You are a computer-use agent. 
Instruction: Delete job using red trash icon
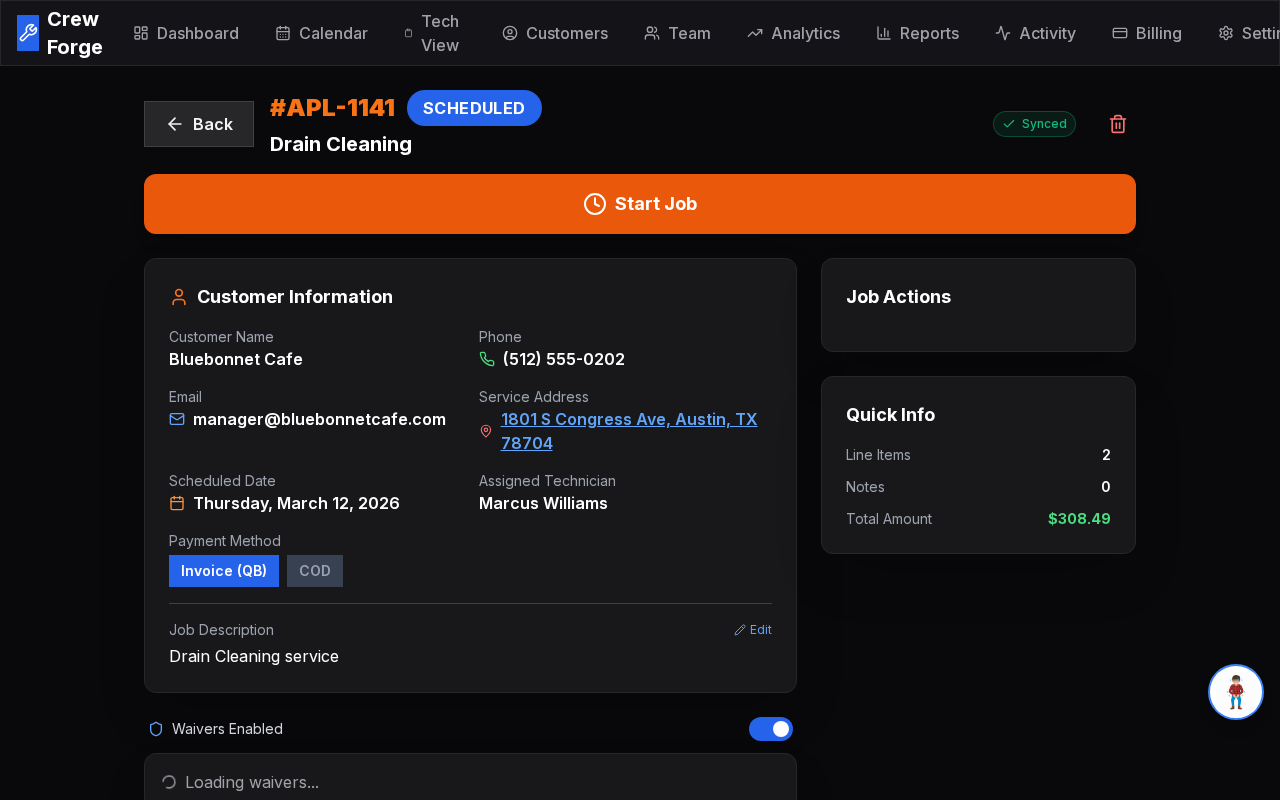point(1118,124)
